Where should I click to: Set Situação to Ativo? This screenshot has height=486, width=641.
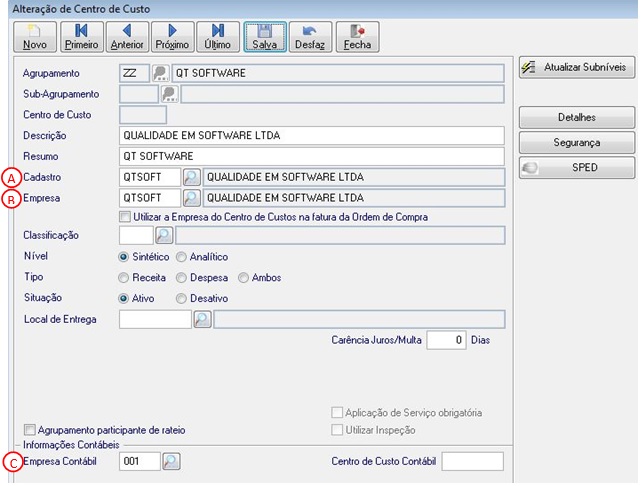pyautogui.click(x=123, y=299)
